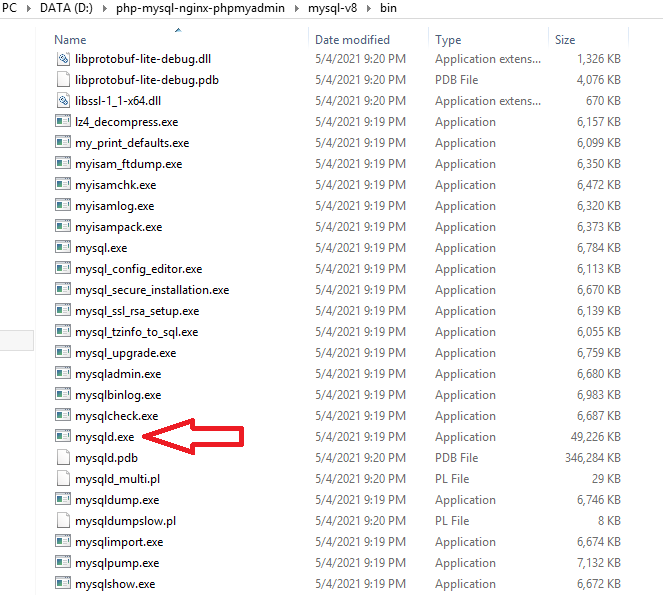663x605 pixels.
Task: Click the myisamchk.exe application icon
Action: point(63,185)
